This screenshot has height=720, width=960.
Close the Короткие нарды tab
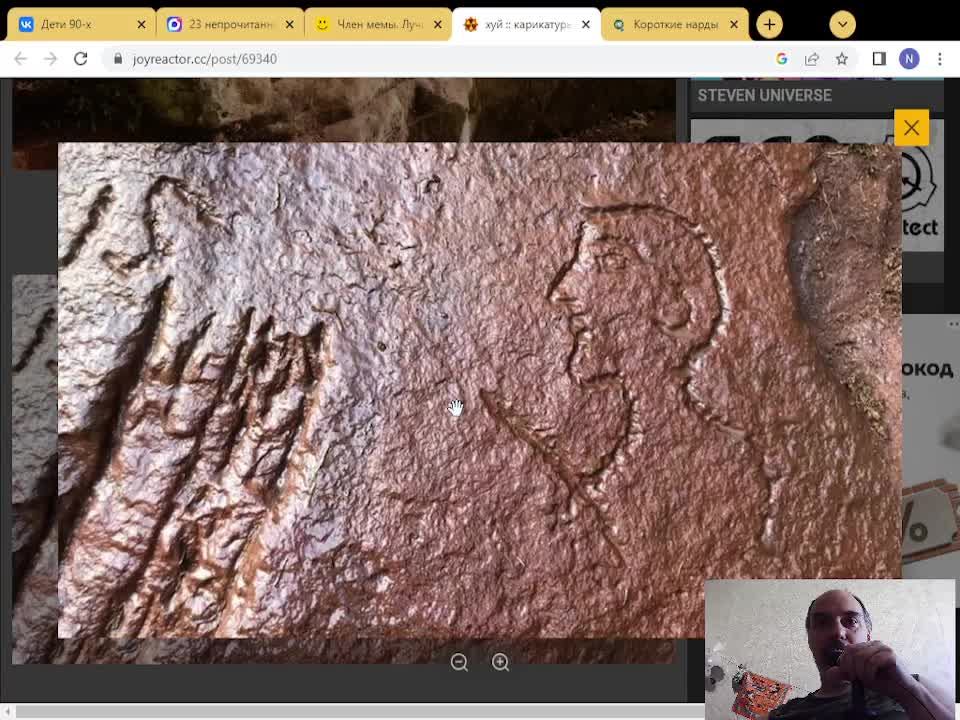pyautogui.click(x=734, y=24)
